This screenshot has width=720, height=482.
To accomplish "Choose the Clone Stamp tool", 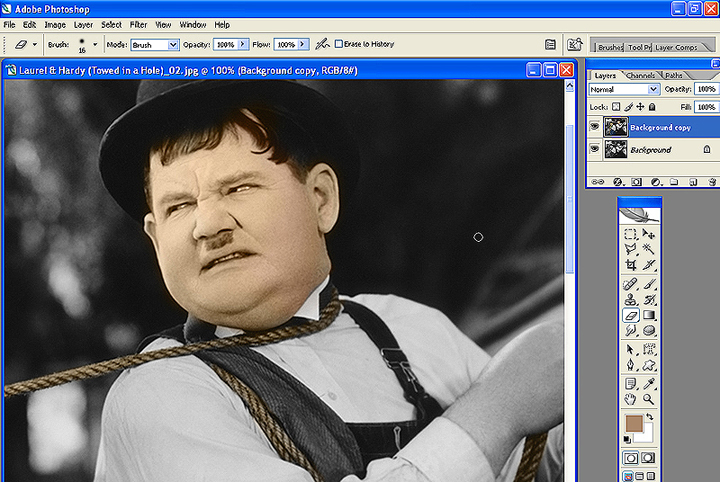I will point(631,298).
